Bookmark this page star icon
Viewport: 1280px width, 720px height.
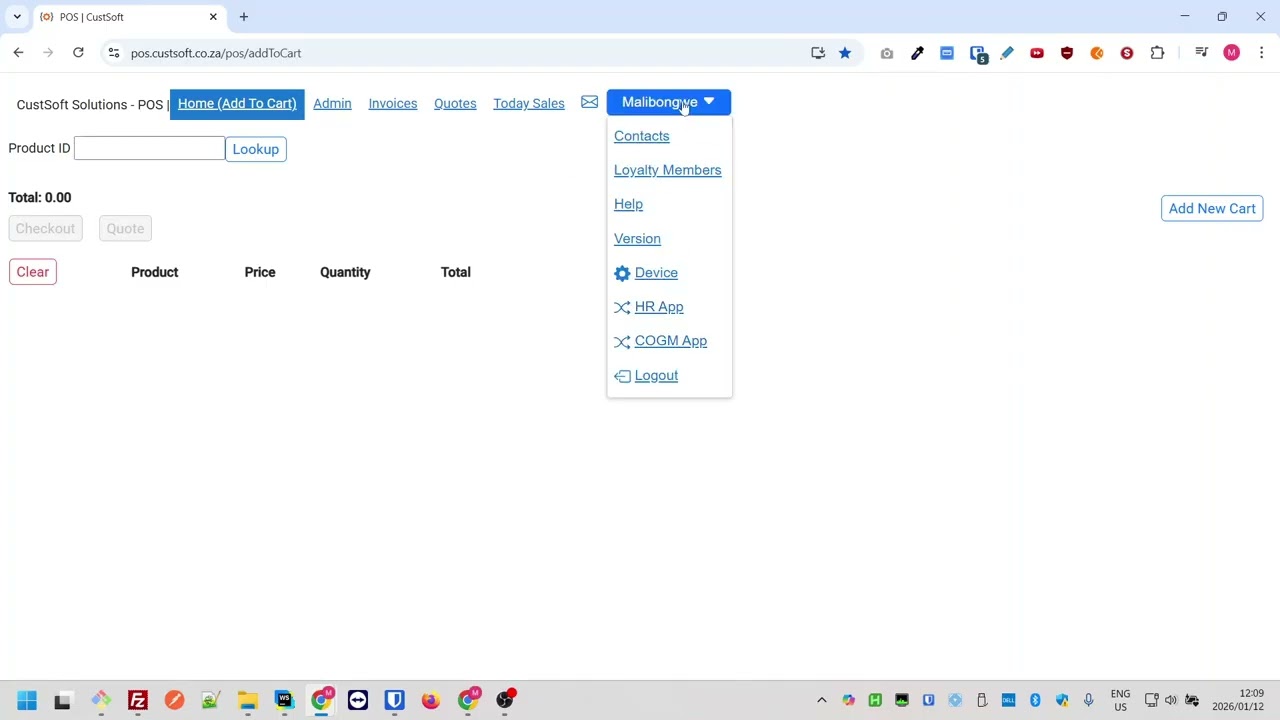coord(845,53)
